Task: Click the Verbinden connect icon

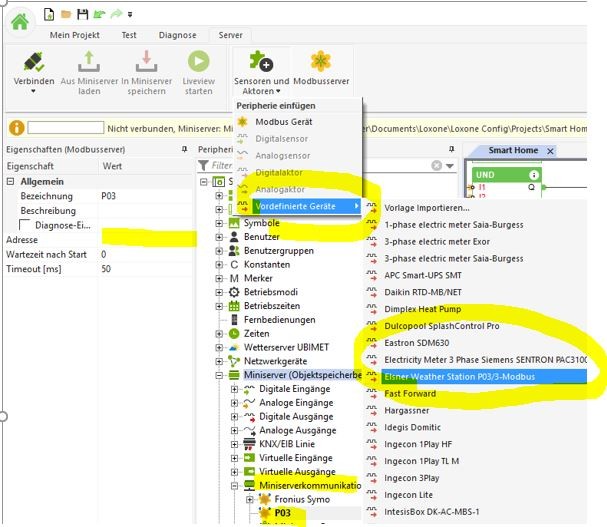Action: coord(34,62)
